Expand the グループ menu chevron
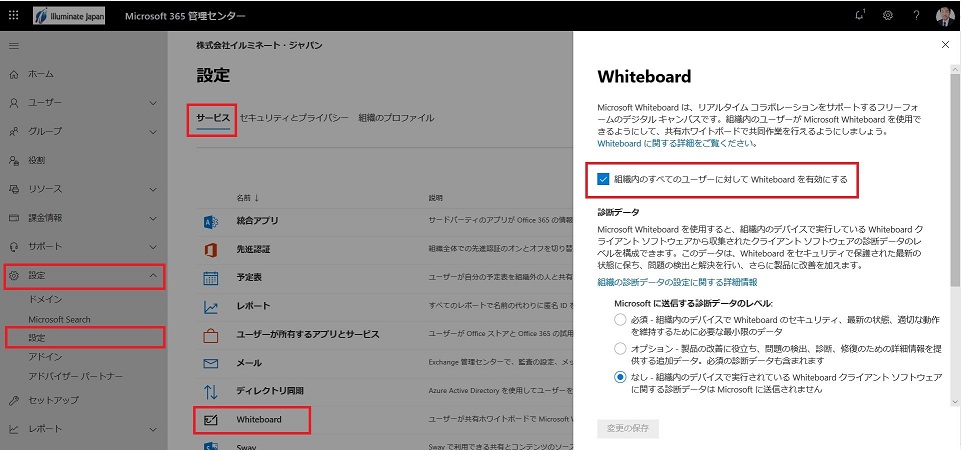This screenshot has width=961, height=450. point(153,131)
